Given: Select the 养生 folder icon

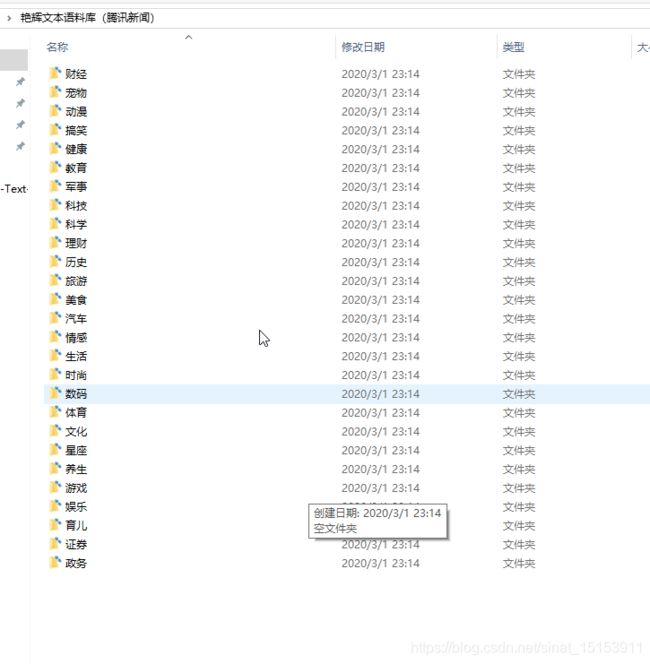Looking at the screenshot, I should (x=55, y=469).
